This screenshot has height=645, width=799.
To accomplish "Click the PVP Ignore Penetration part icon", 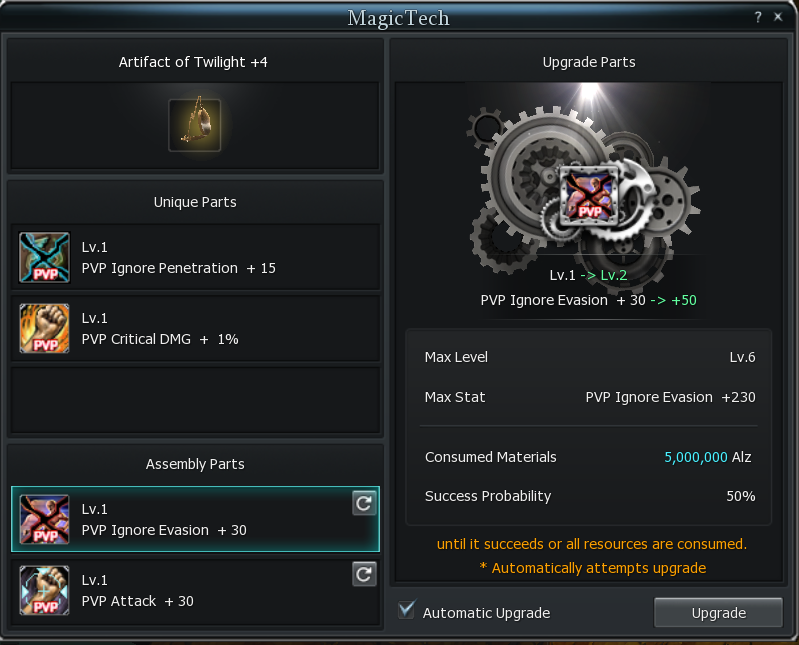I will [45, 258].
